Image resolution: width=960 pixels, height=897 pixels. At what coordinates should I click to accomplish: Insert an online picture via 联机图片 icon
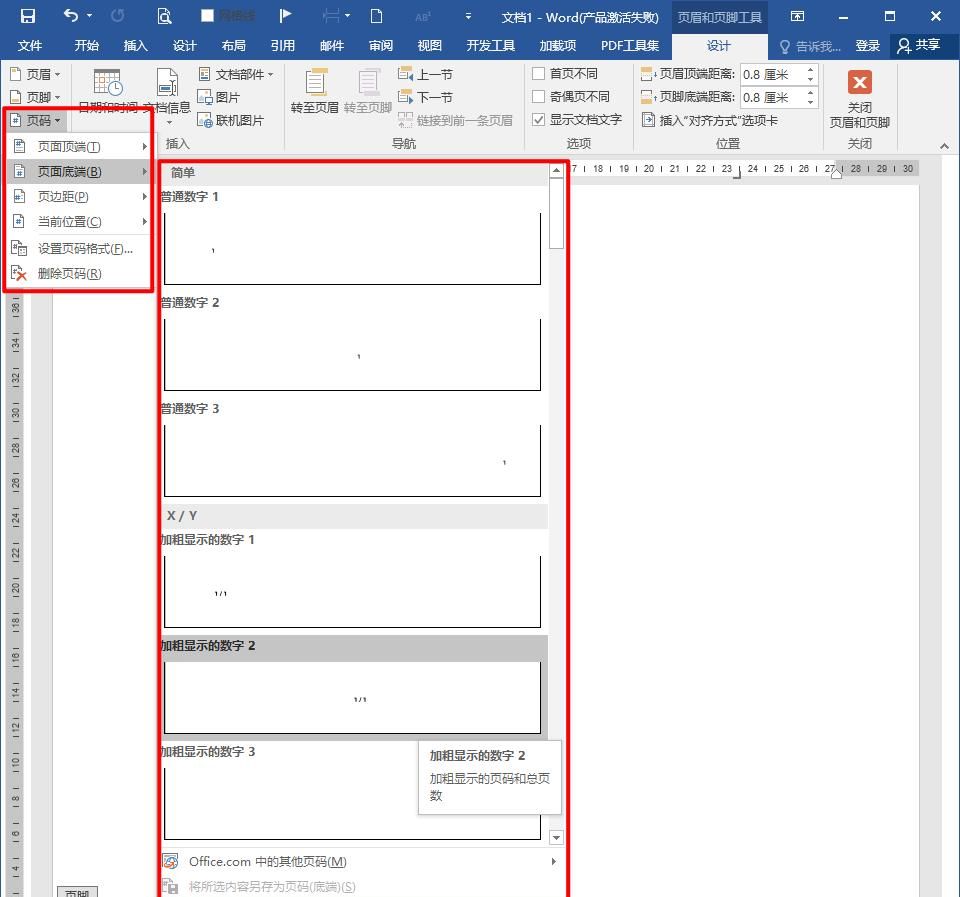click(x=207, y=120)
